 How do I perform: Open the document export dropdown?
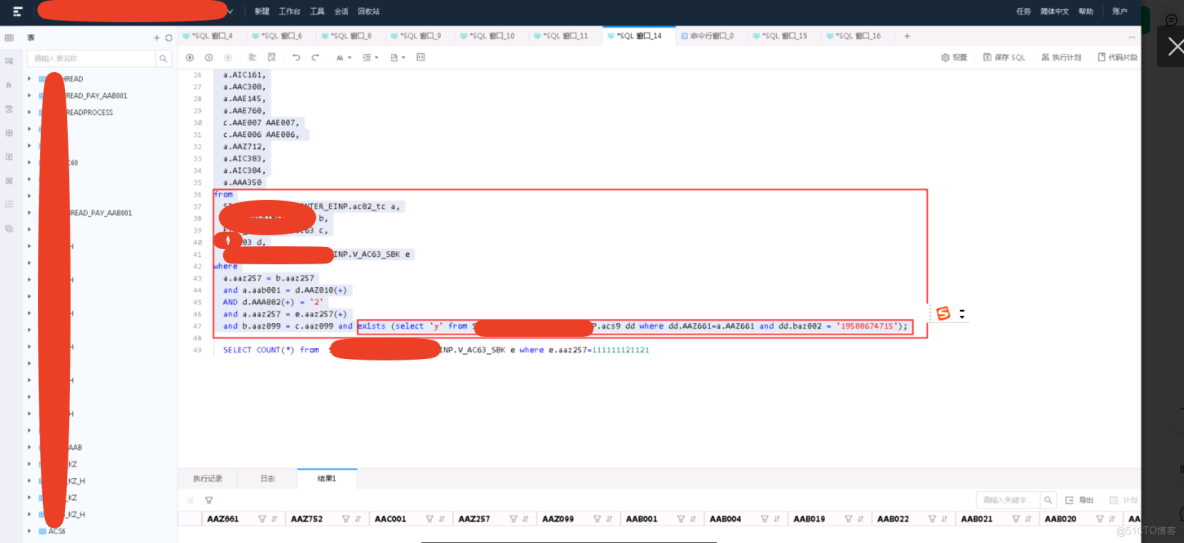click(x=397, y=57)
